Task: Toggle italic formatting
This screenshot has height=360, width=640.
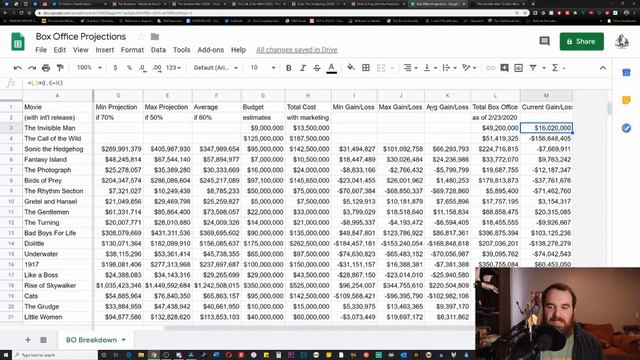Action: (x=302, y=68)
